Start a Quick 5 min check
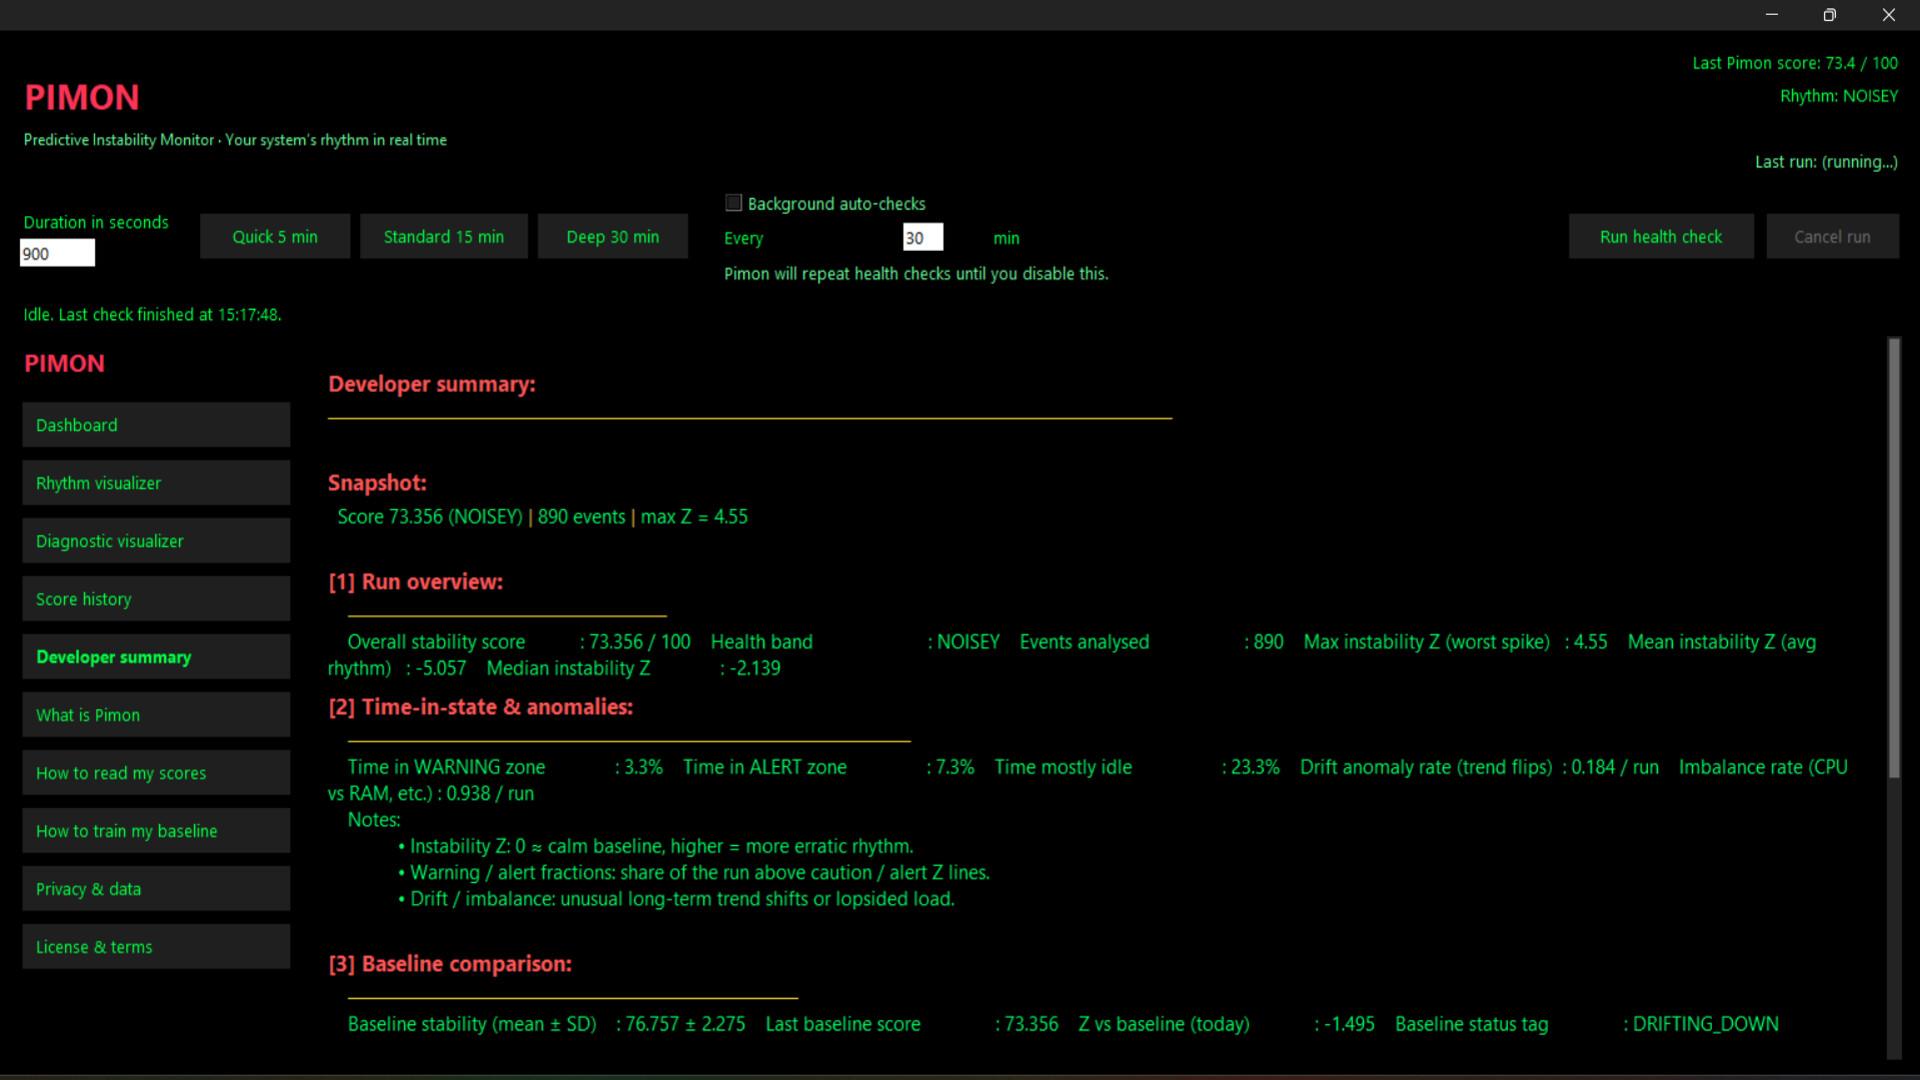 [274, 236]
